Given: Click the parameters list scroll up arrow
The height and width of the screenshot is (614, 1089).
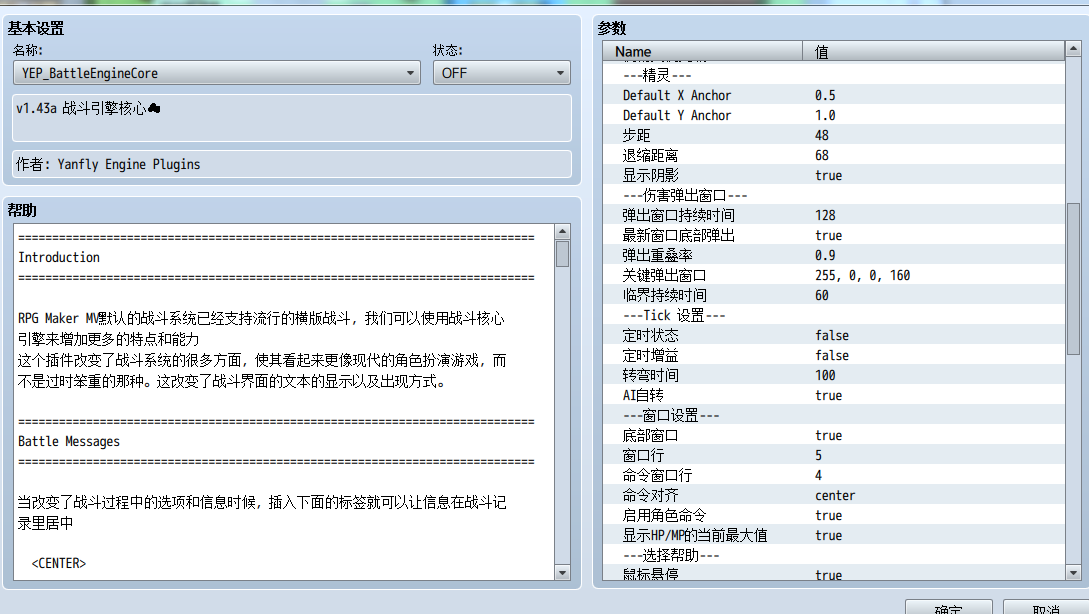Looking at the screenshot, I should click(x=1073, y=49).
